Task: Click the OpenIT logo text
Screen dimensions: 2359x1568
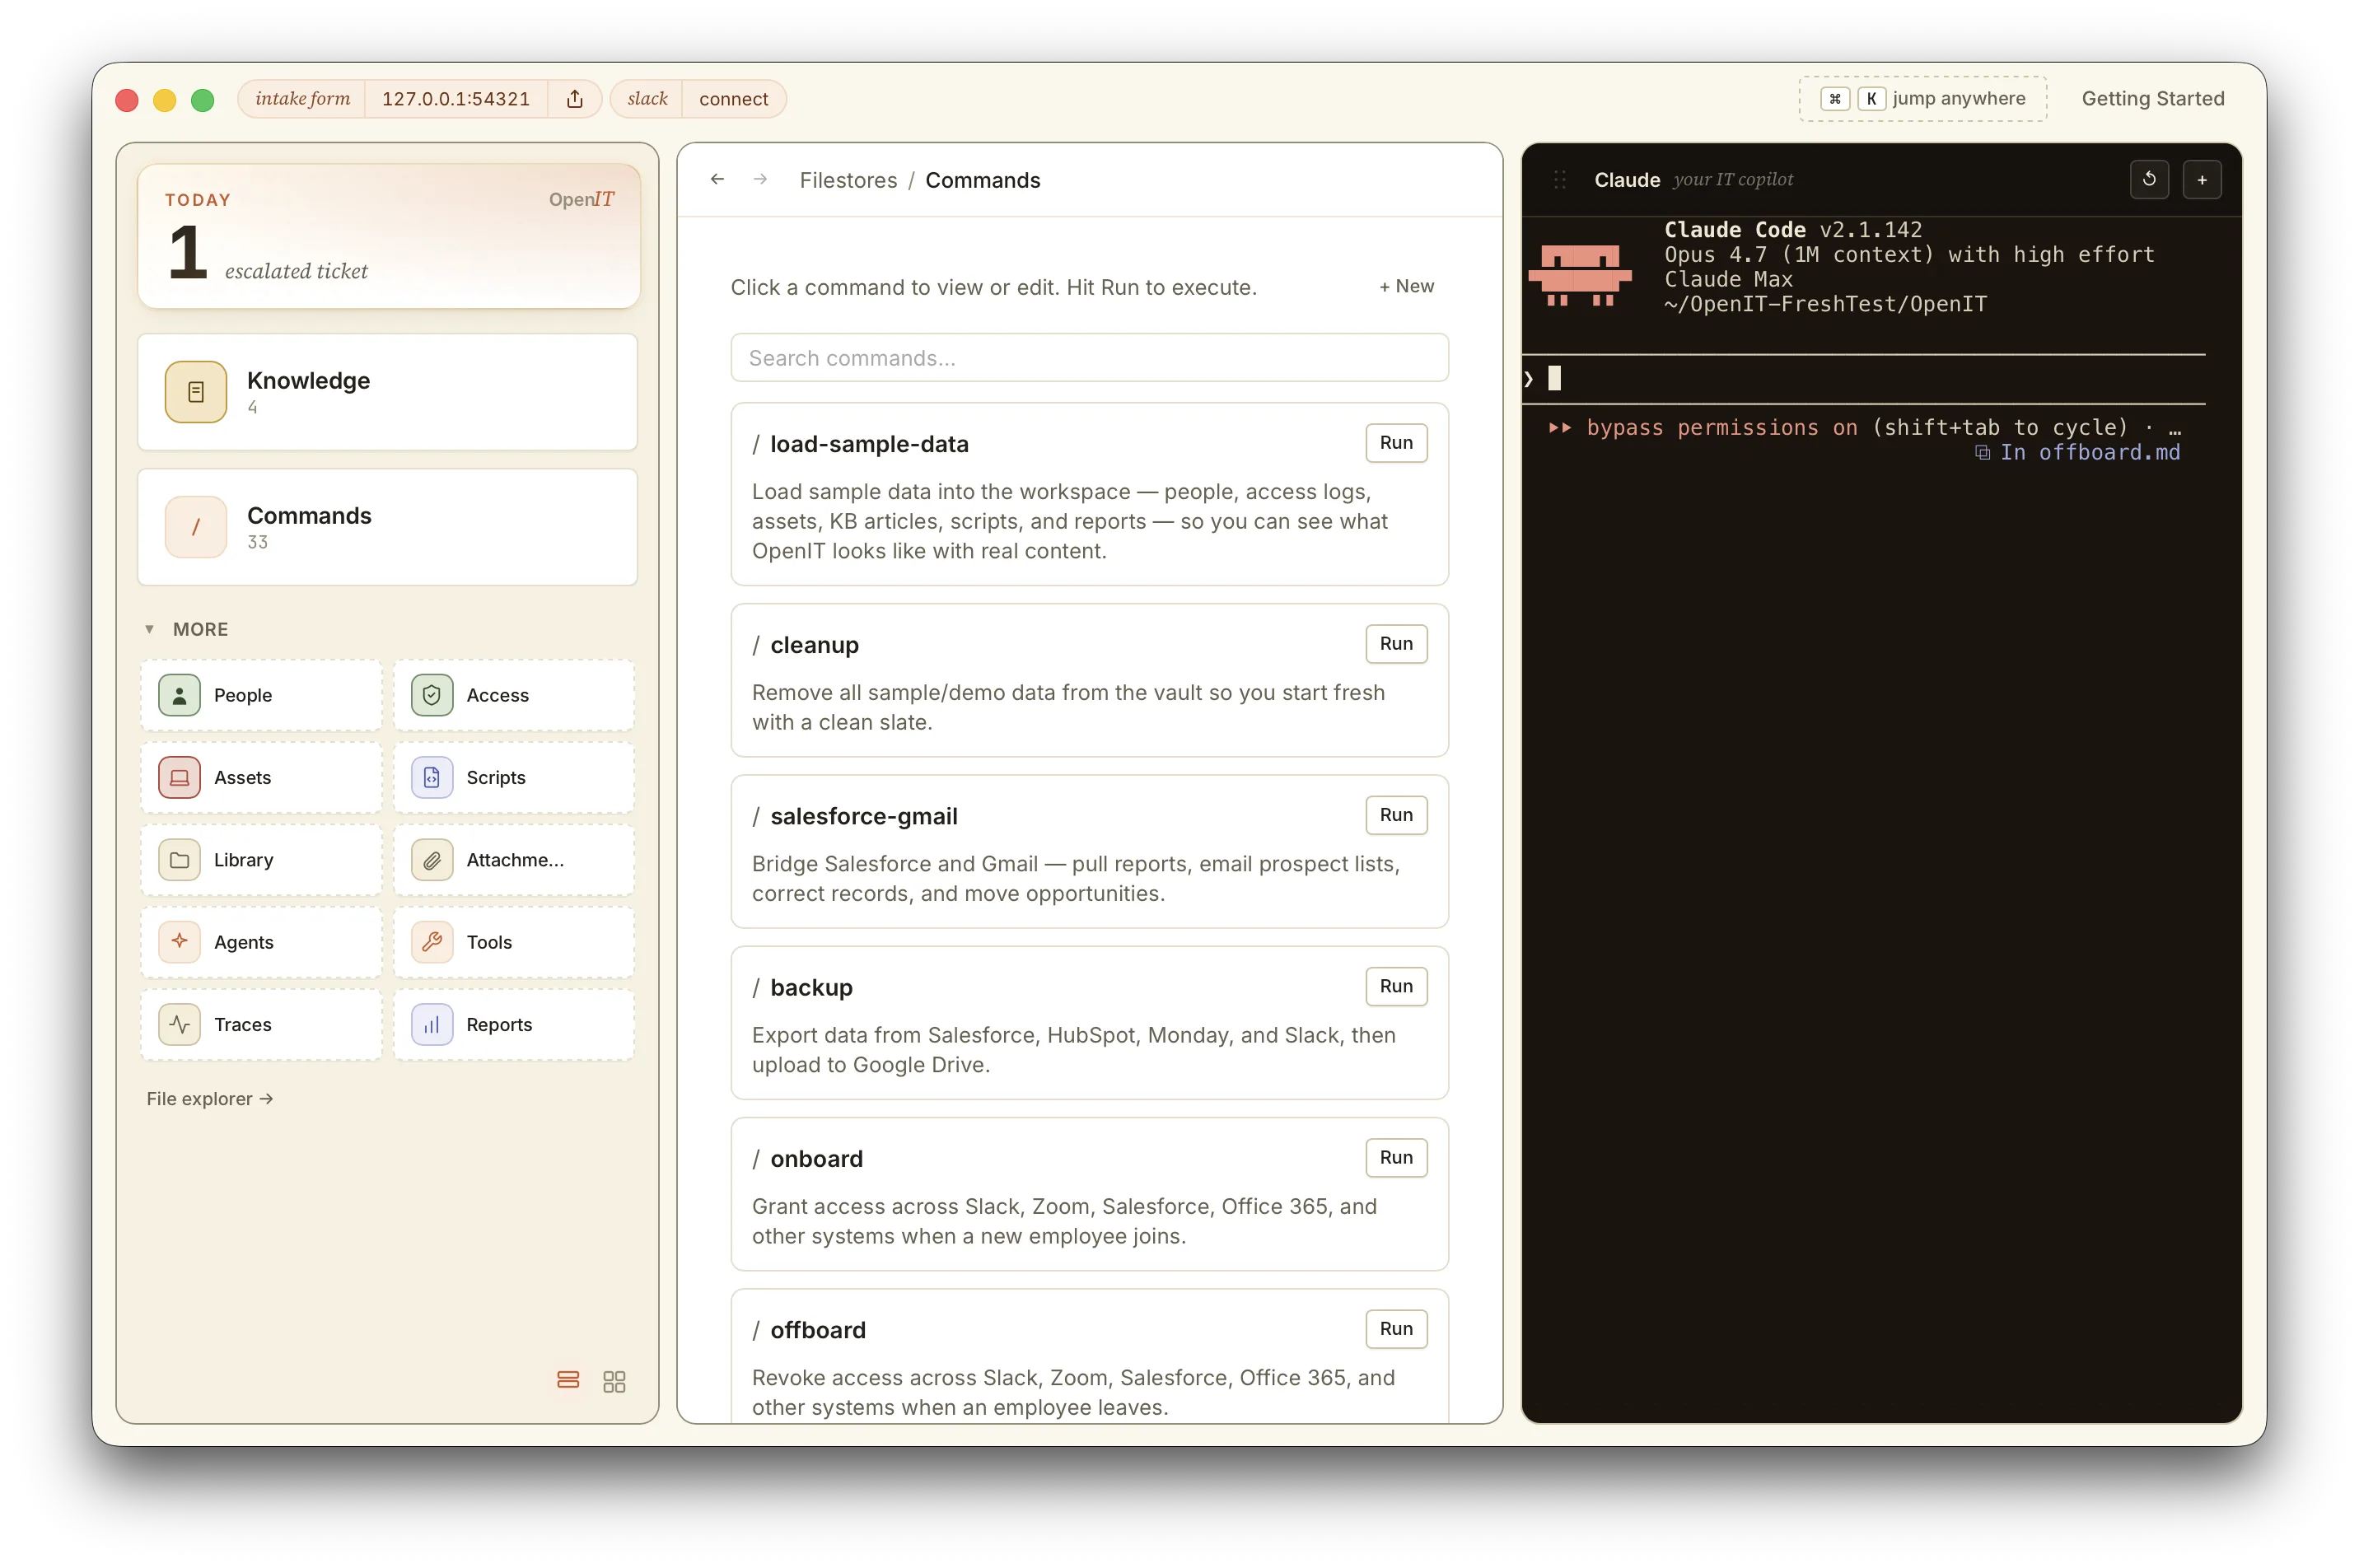Action: pyautogui.click(x=581, y=199)
